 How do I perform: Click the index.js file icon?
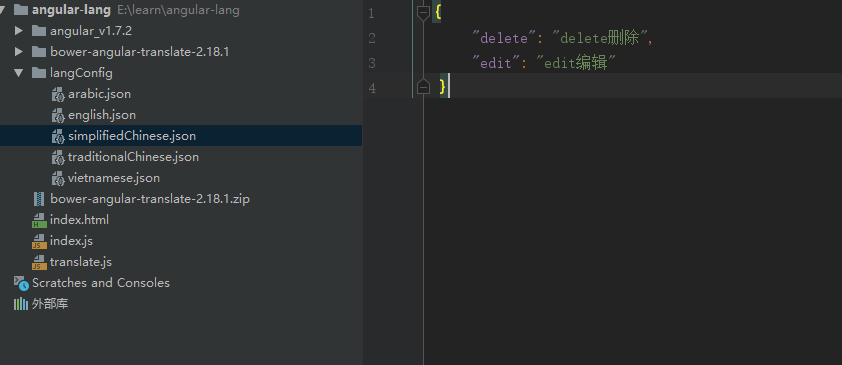[39, 241]
